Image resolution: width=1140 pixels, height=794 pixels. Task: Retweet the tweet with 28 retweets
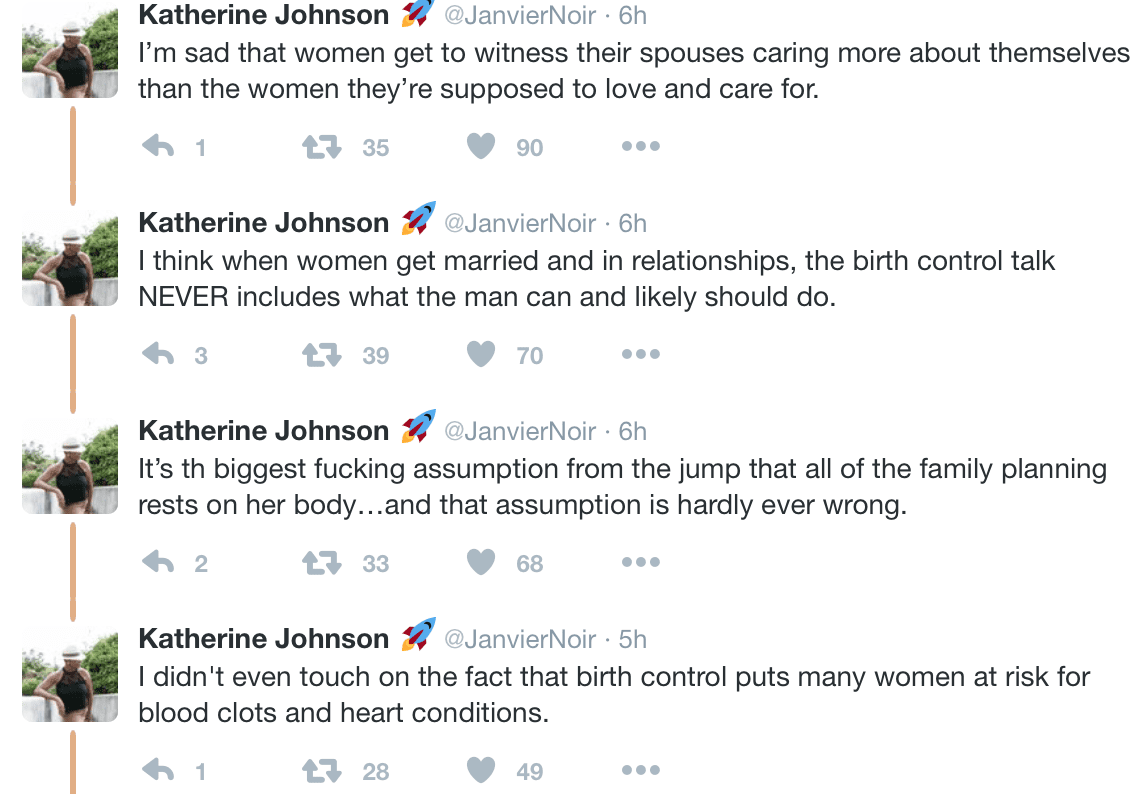pyautogui.click(x=321, y=771)
